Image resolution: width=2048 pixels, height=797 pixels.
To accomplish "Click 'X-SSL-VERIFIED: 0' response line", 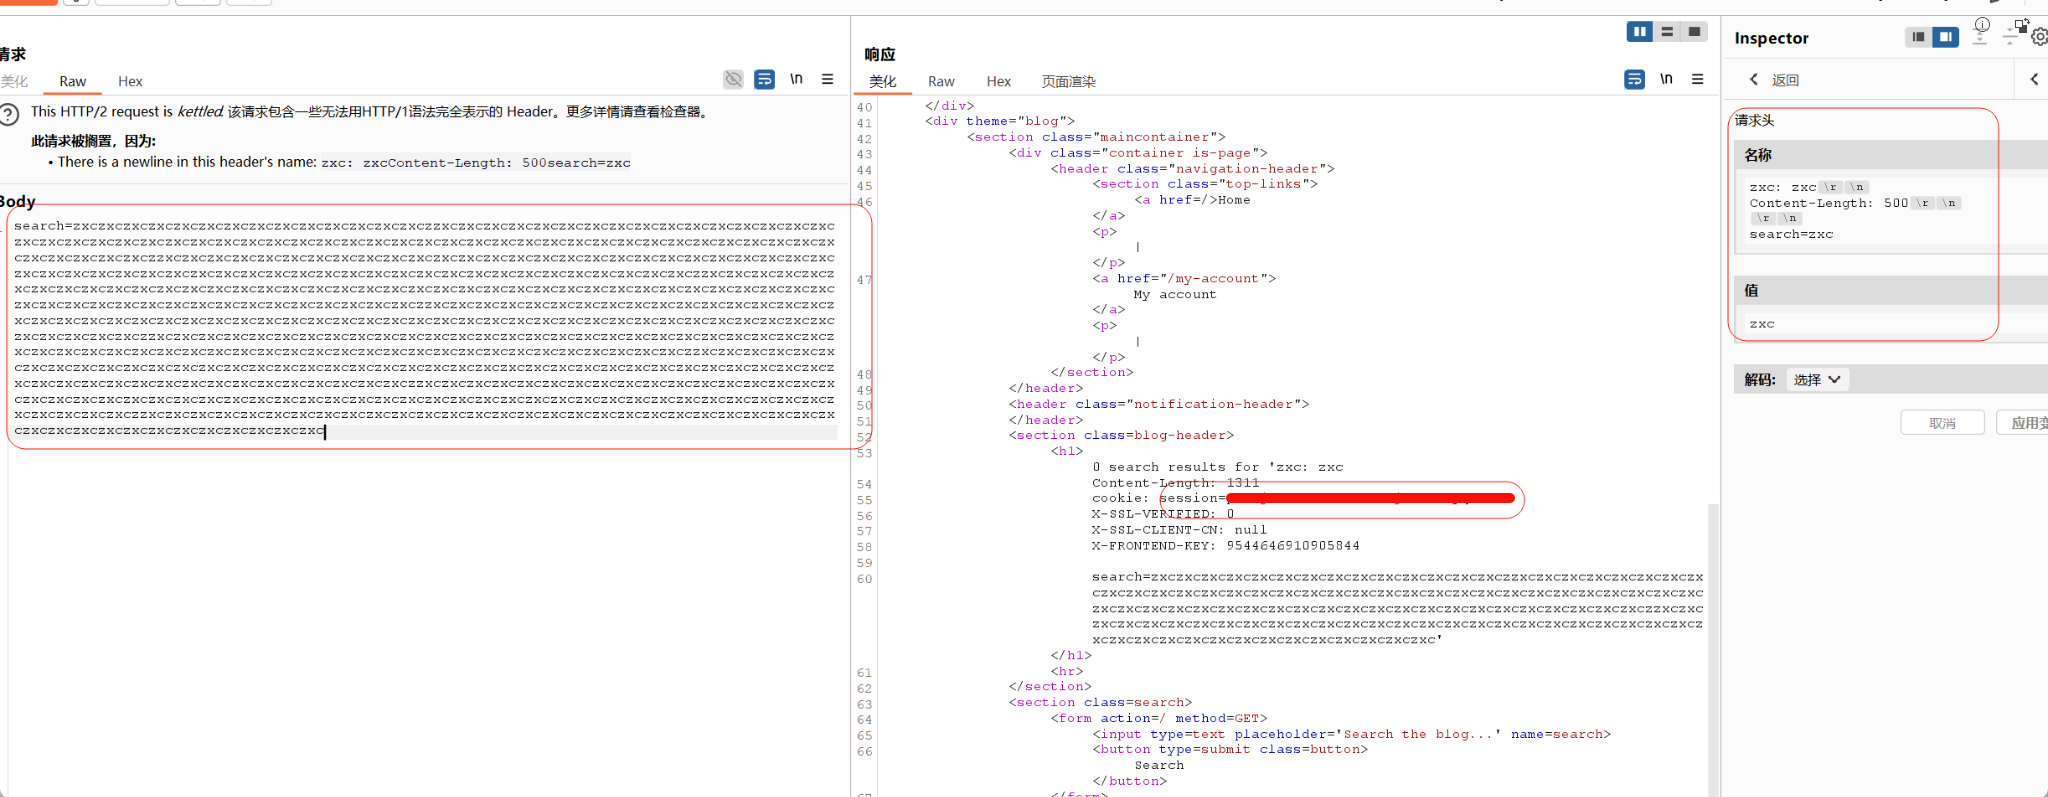I will pos(1163,514).
